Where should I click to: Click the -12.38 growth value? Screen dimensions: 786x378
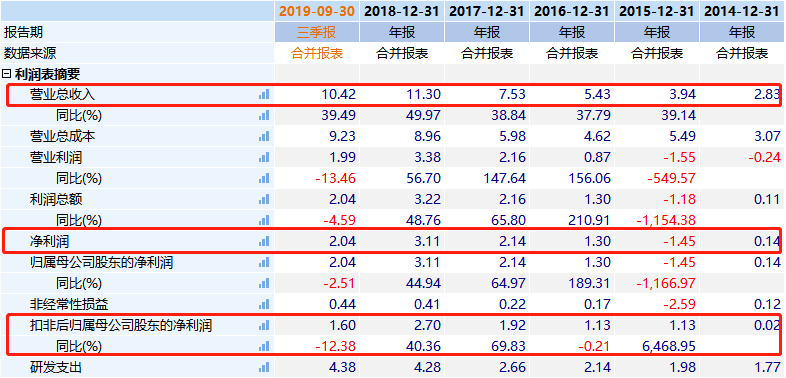pos(336,346)
